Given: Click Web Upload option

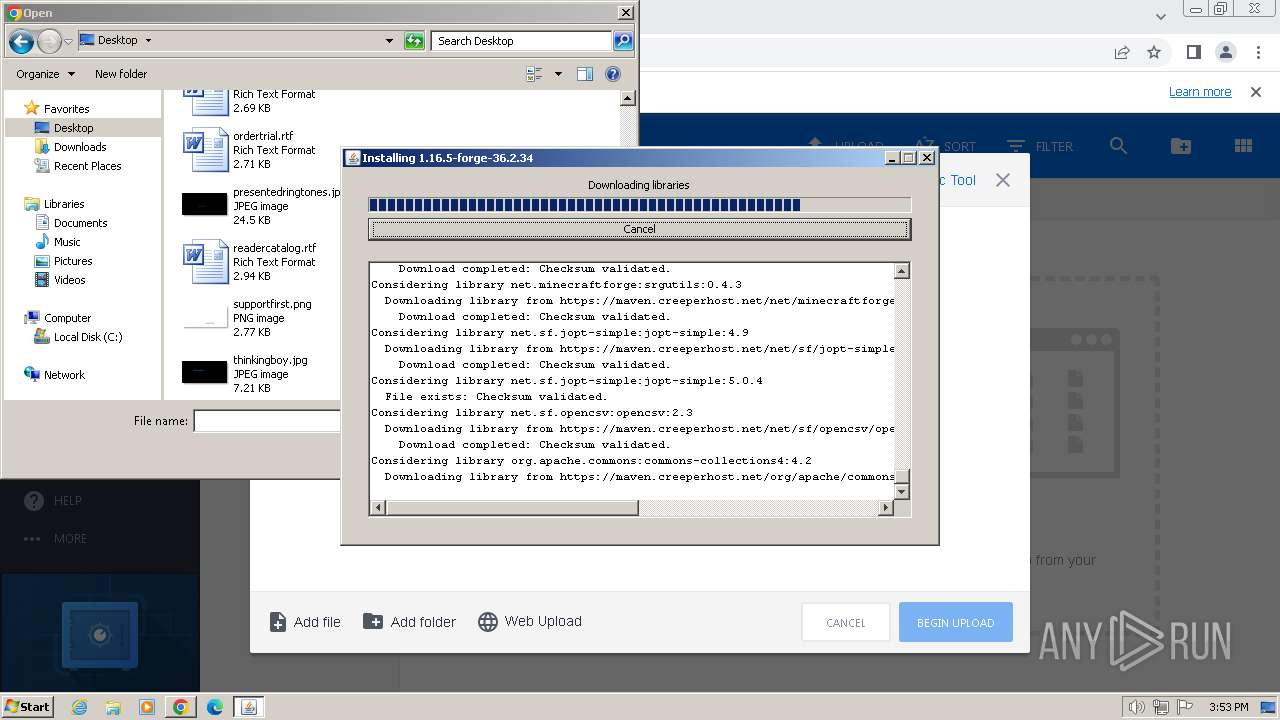Looking at the screenshot, I should (530, 622).
